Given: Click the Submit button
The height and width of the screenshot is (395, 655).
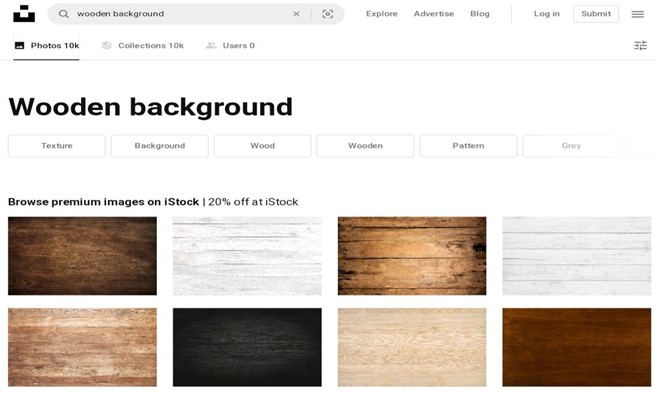Looking at the screenshot, I should [596, 14].
